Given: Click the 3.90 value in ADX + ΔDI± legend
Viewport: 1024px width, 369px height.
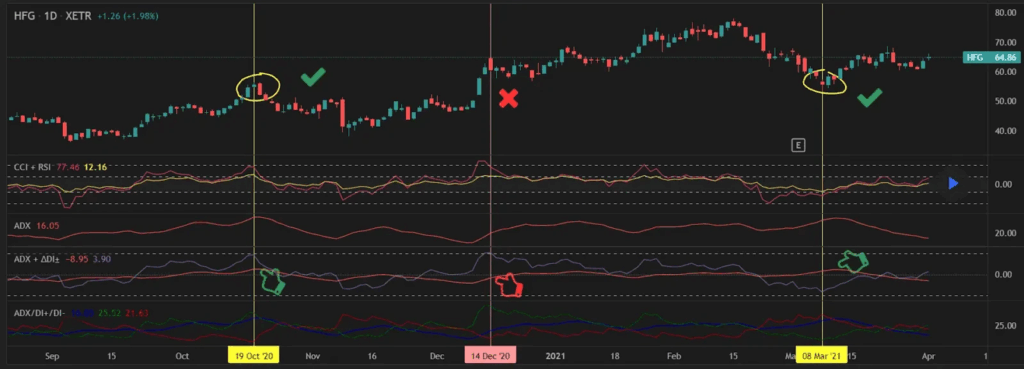Looking at the screenshot, I should [102, 259].
